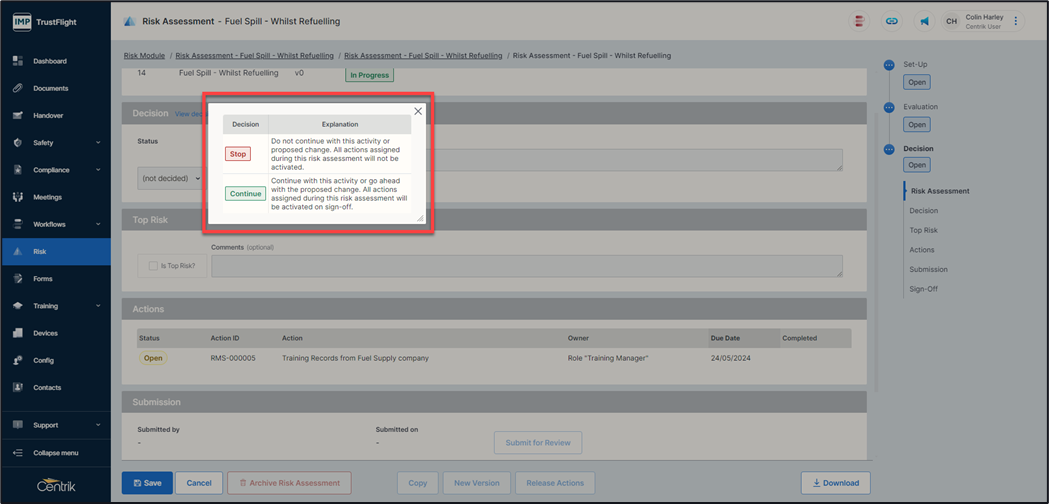Open the Meetings icon
Screen dimensions: 1049x504
pyautogui.click(x=18, y=197)
